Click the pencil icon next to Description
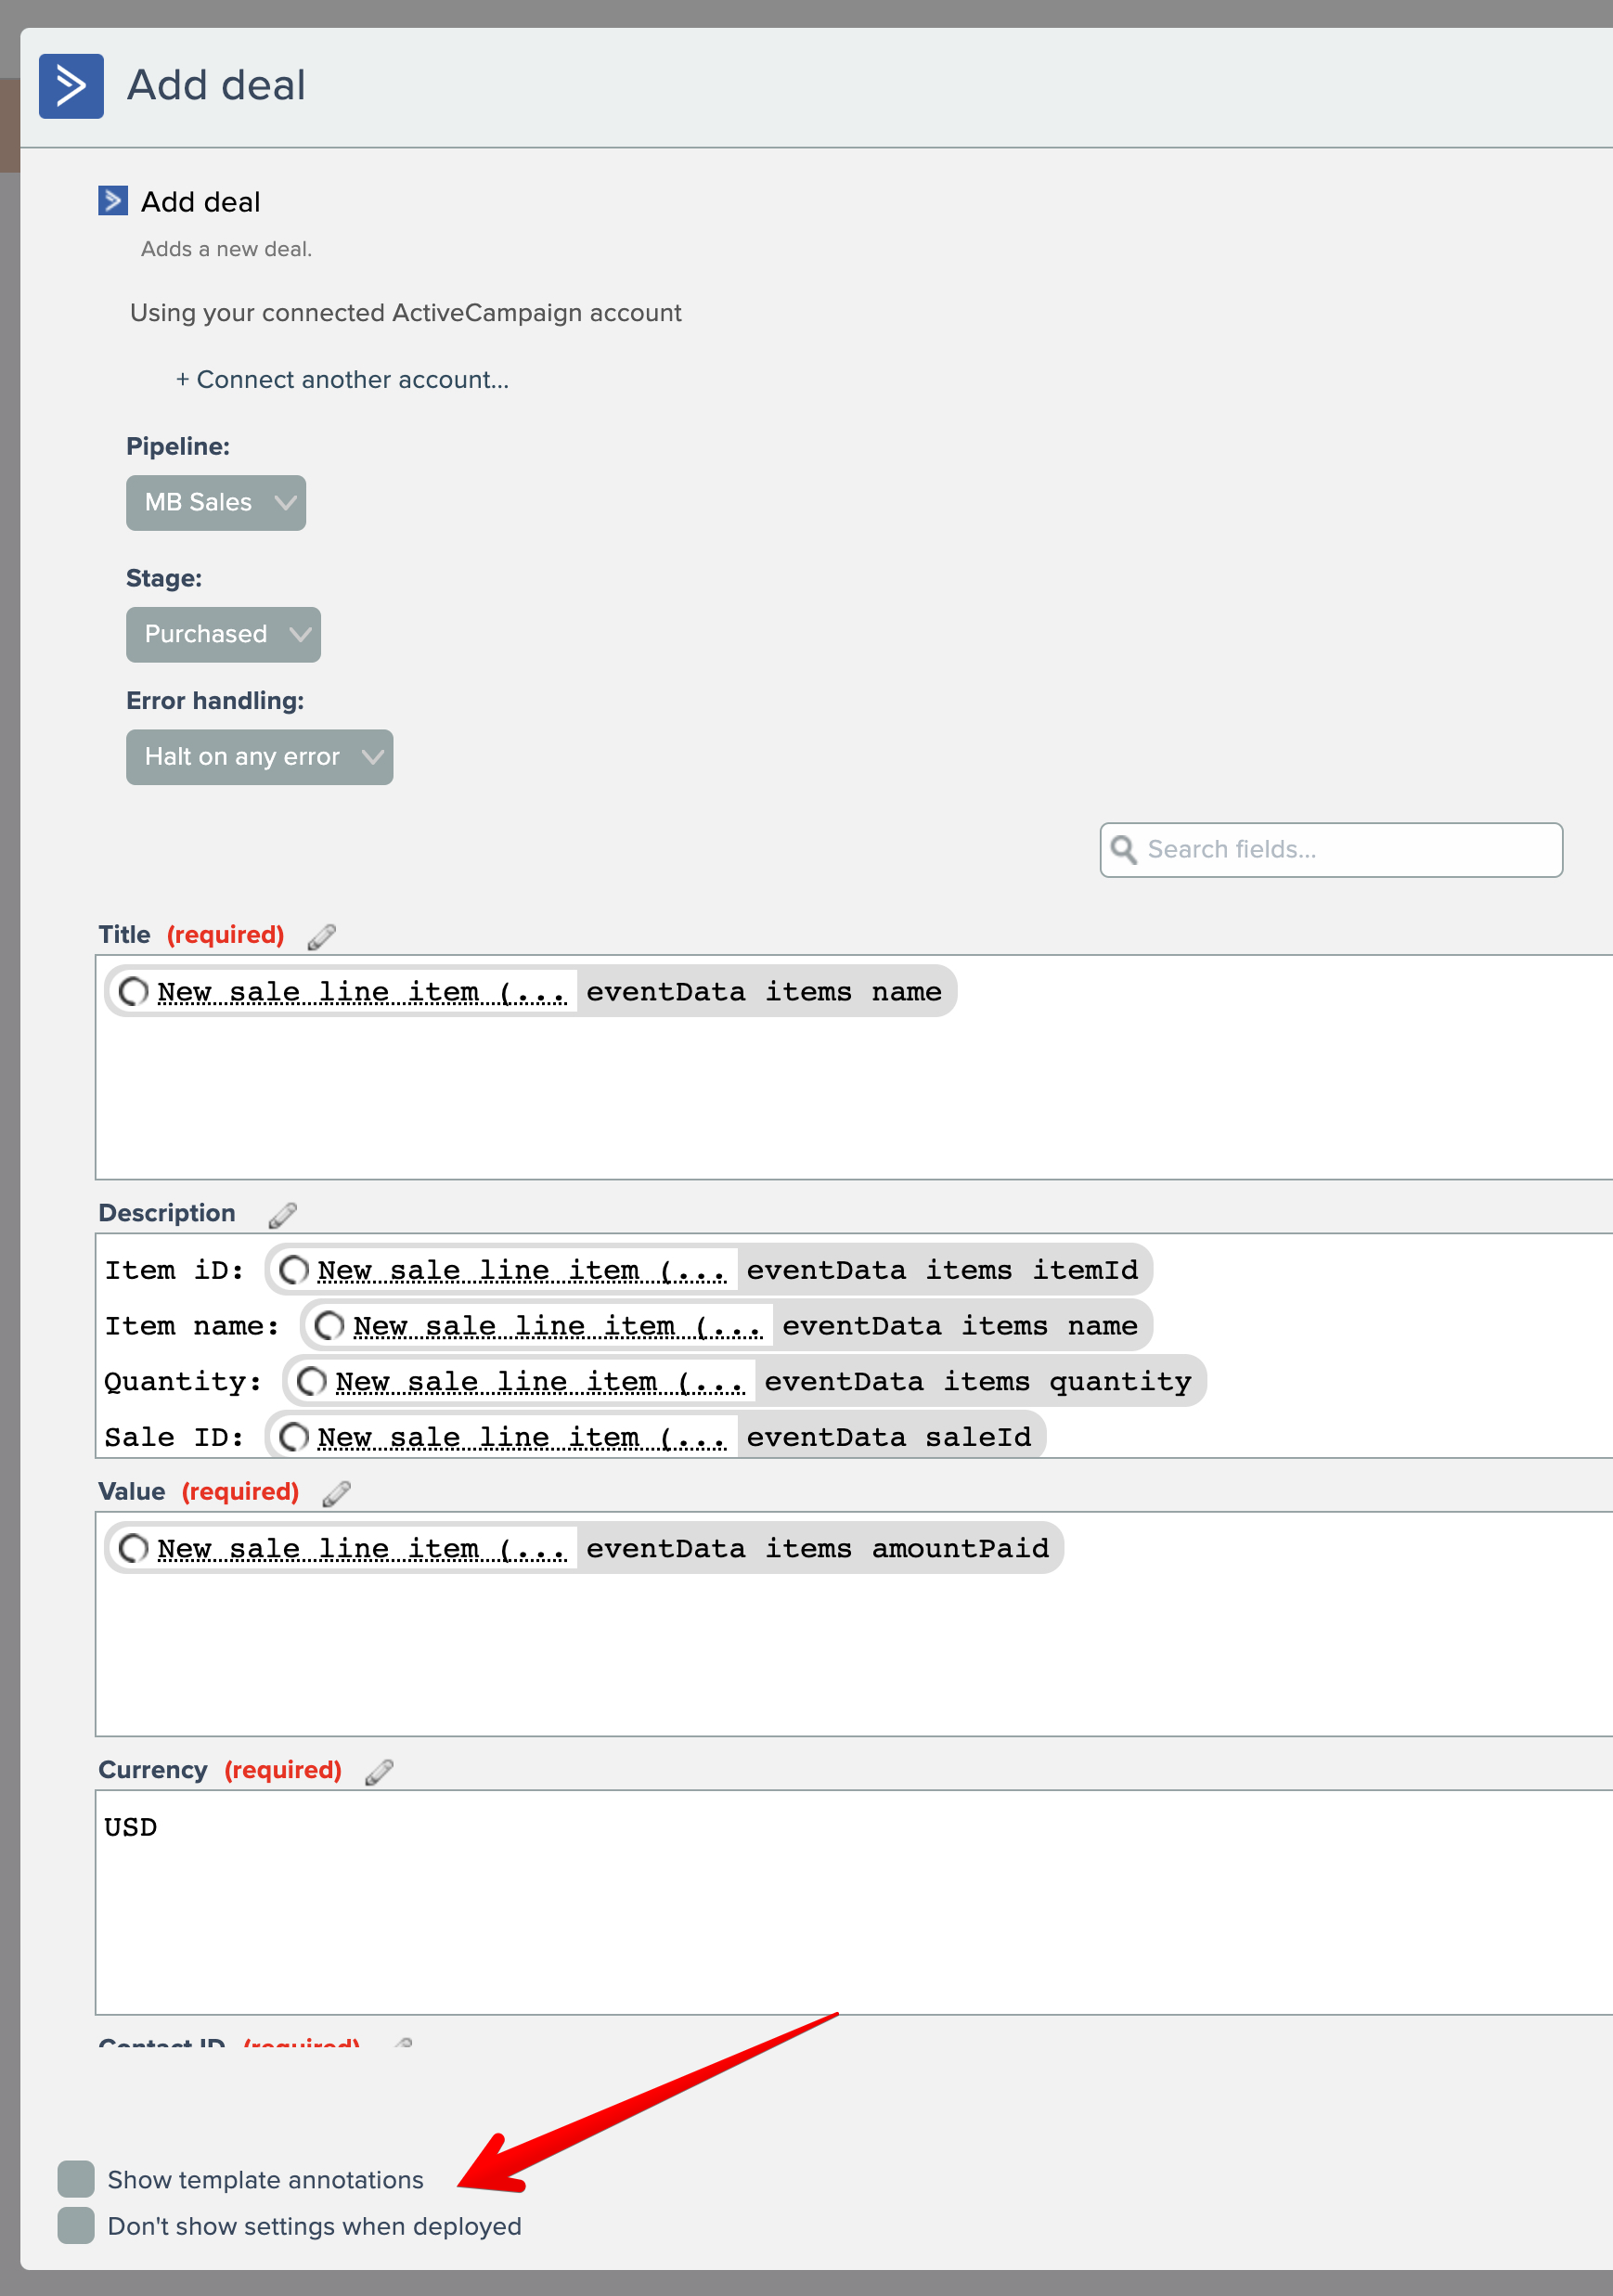 (x=283, y=1214)
